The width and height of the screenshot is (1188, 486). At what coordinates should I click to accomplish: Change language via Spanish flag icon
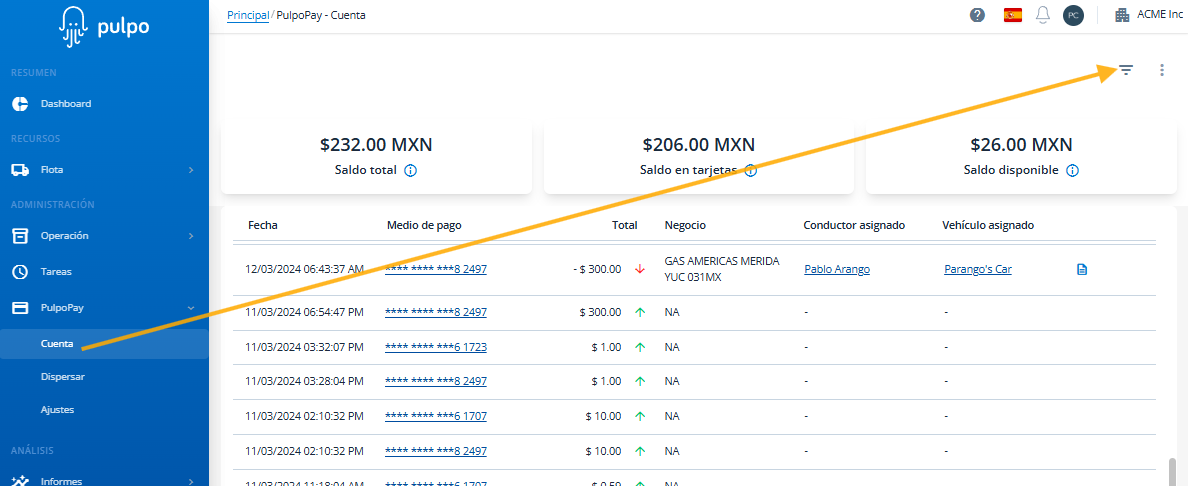pyautogui.click(x=1012, y=15)
